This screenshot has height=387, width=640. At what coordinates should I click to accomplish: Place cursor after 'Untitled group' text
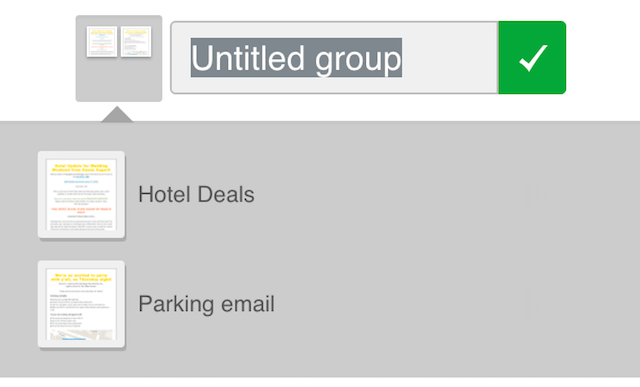coord(449,58)
